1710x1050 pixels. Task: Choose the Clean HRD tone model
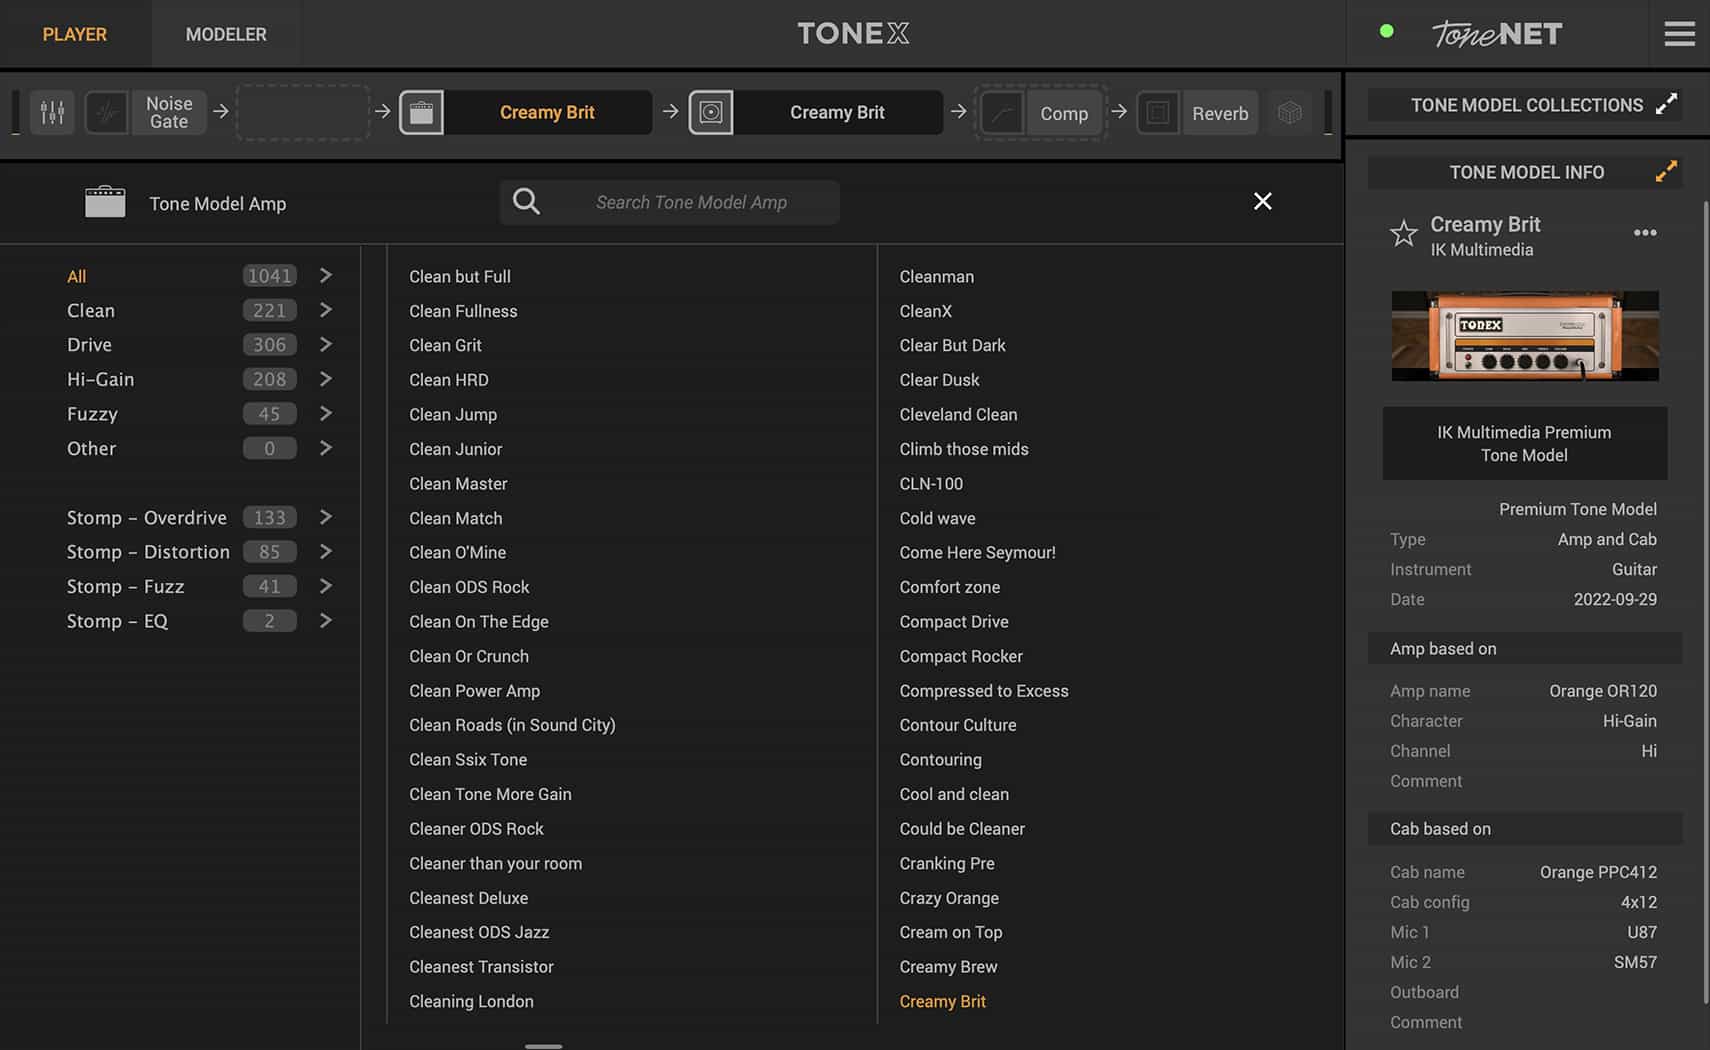point(449,380)
